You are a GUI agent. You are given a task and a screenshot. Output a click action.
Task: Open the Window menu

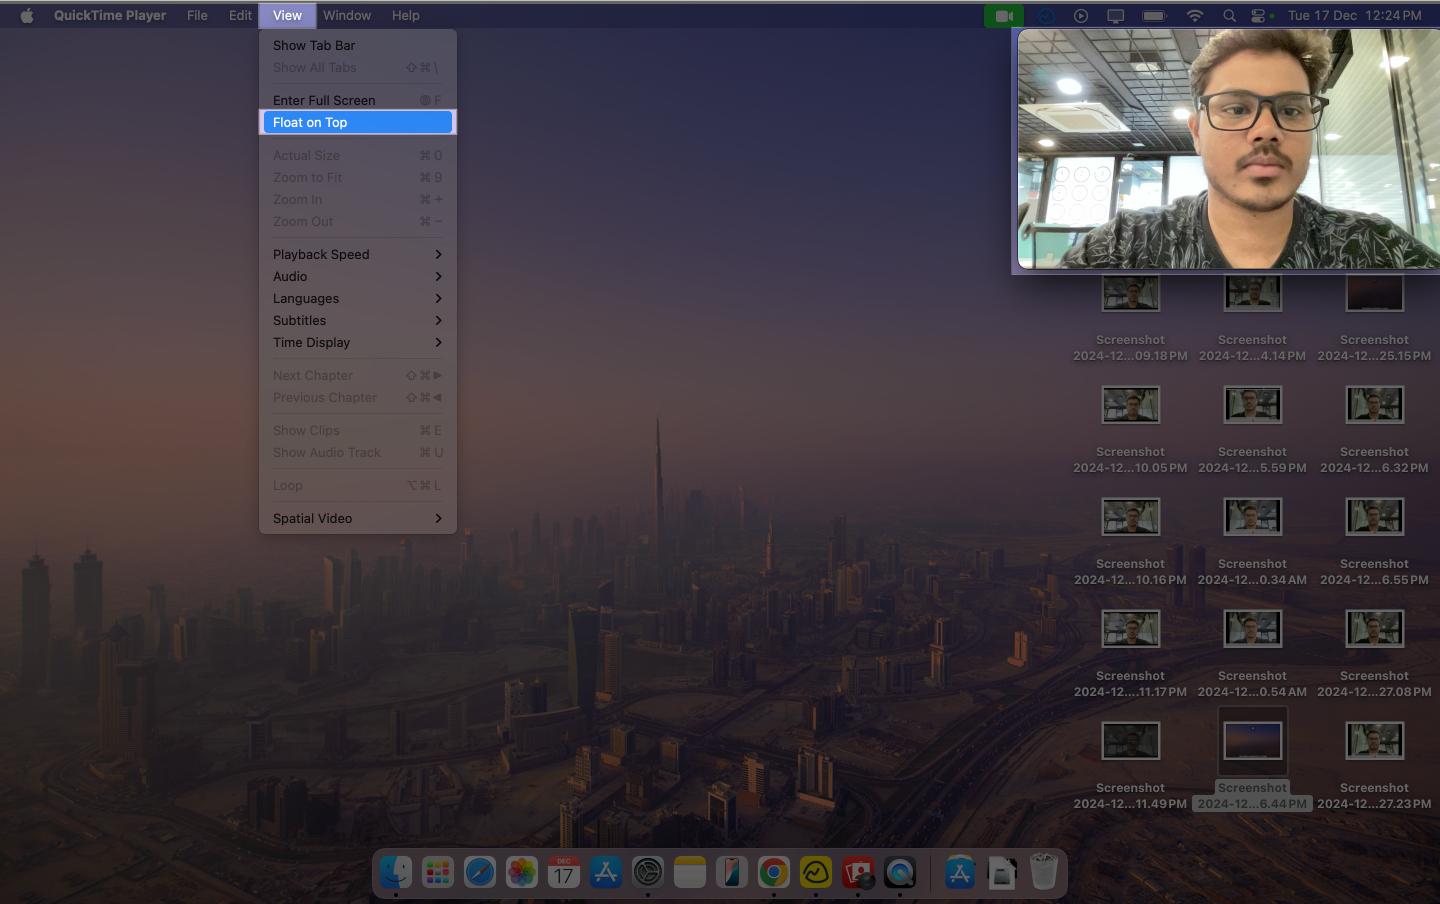(x=347, y=16)
